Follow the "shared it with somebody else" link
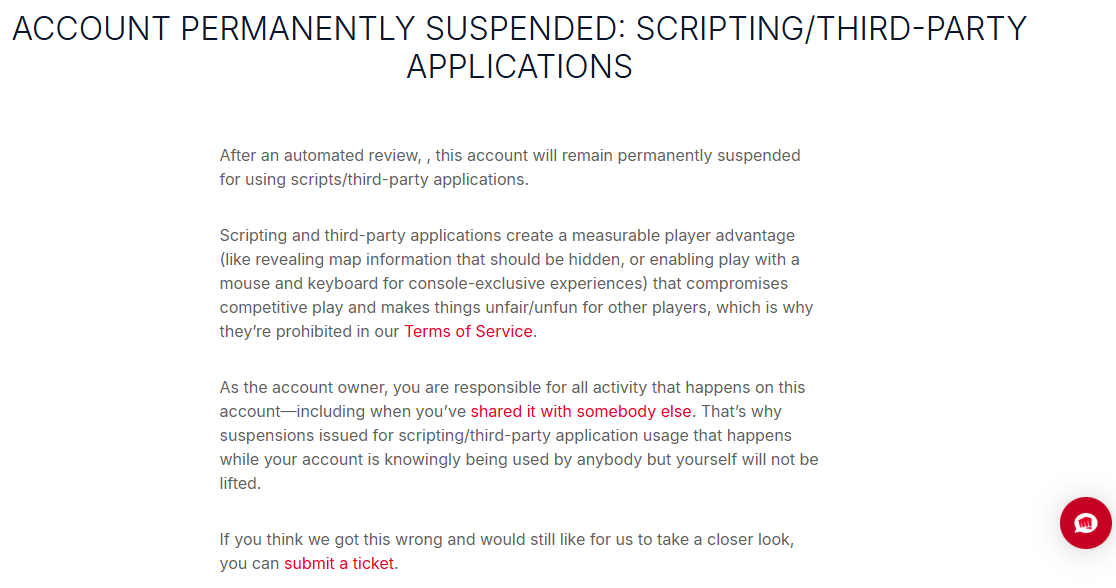This screenshot has width=1116, height=588. click(x=580, y=411)
